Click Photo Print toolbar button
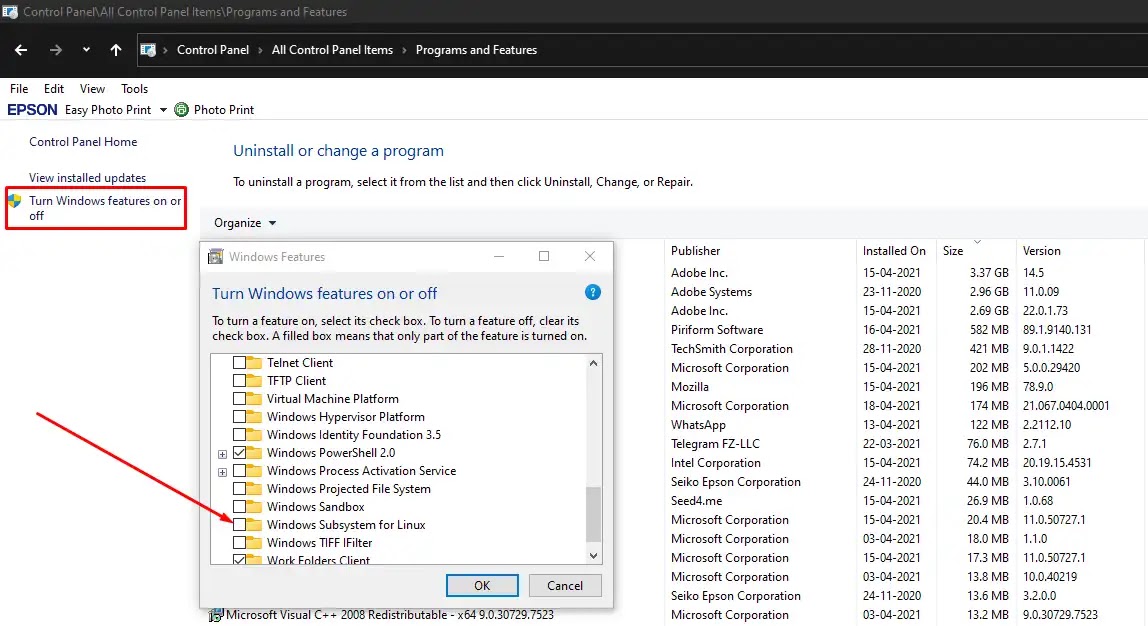1148x626 pixels. coord(215,110)
